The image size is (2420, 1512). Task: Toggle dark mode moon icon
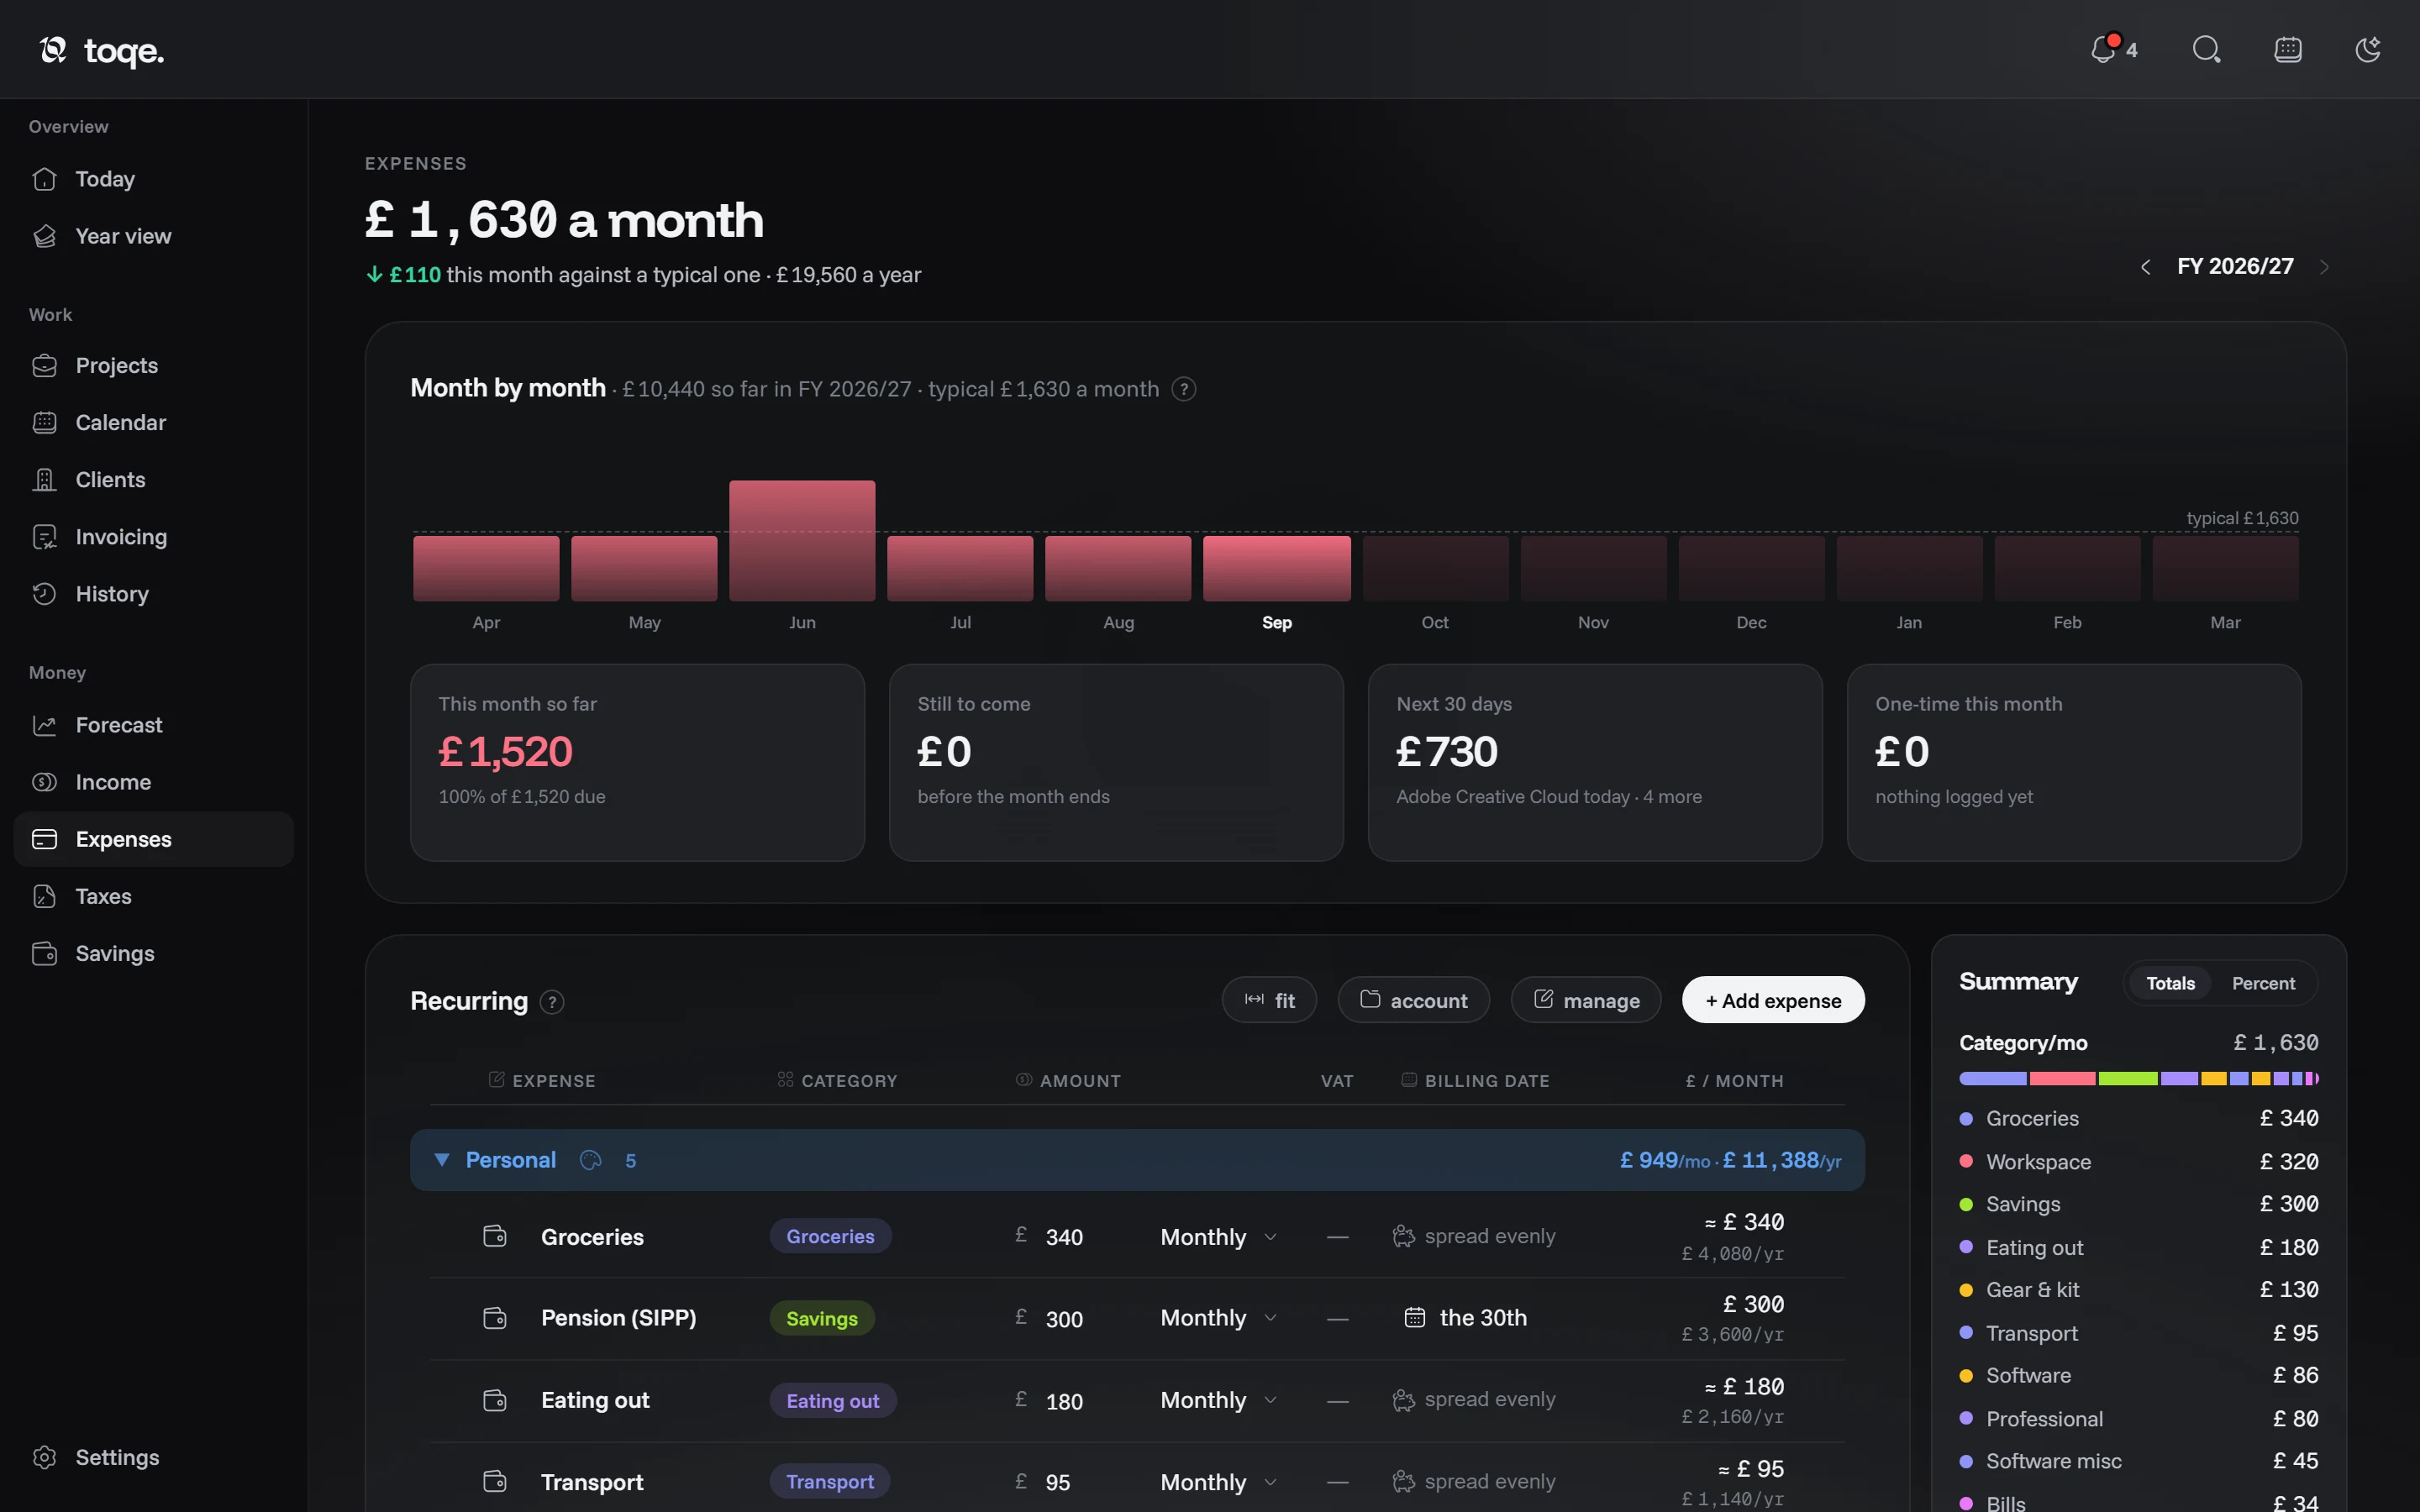(x=2368, y=49)
